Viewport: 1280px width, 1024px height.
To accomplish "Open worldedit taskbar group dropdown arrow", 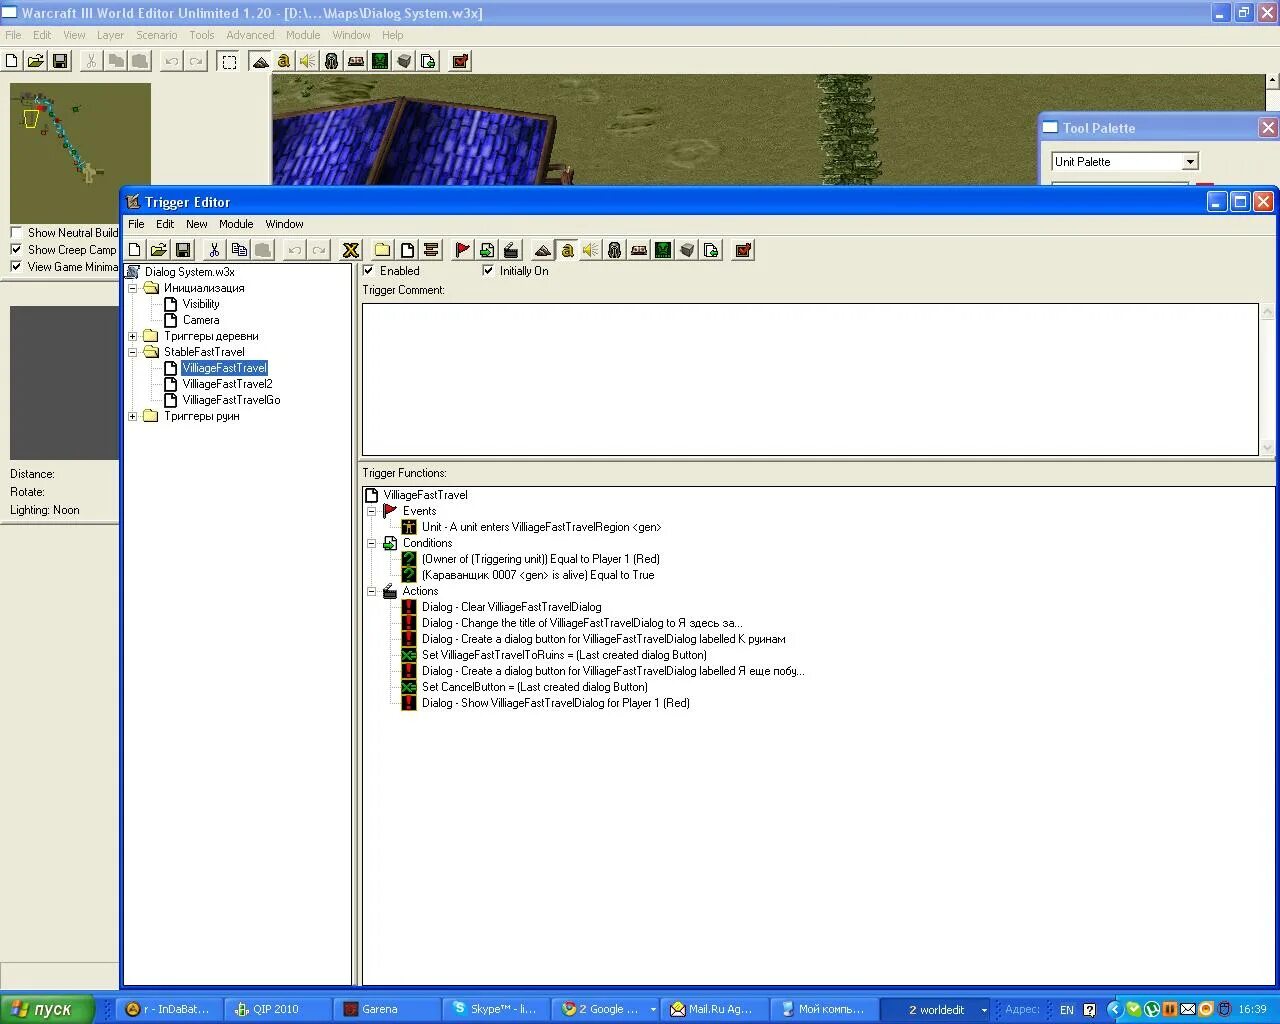I will [x=984, y=1010].
